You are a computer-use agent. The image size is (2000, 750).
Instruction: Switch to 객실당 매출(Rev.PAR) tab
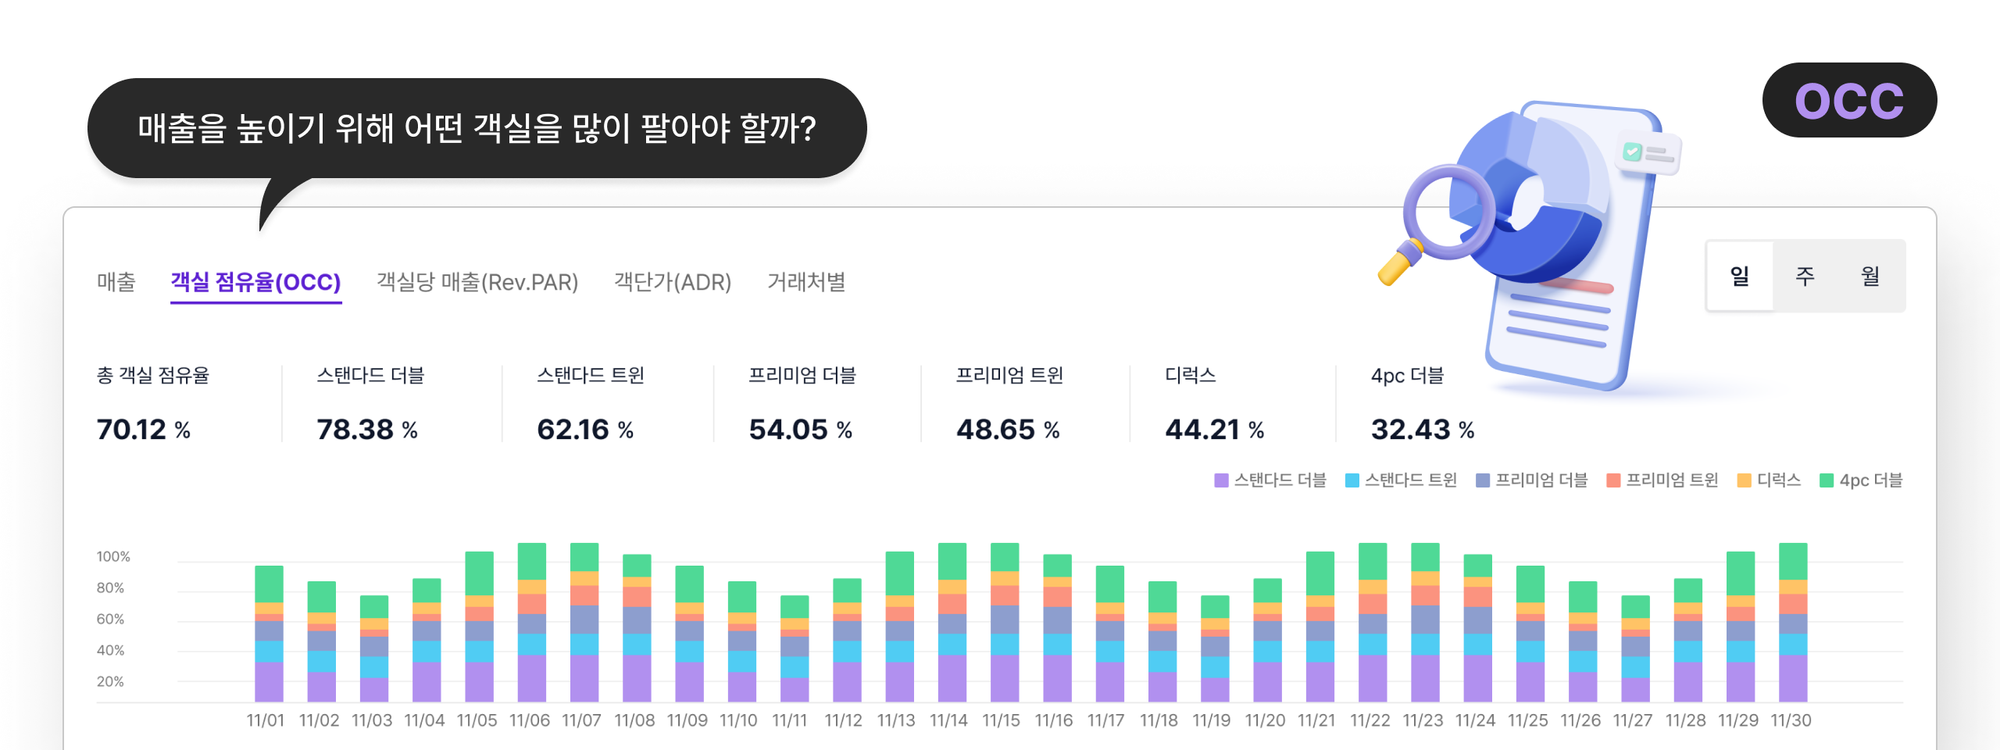click(477, 282)
